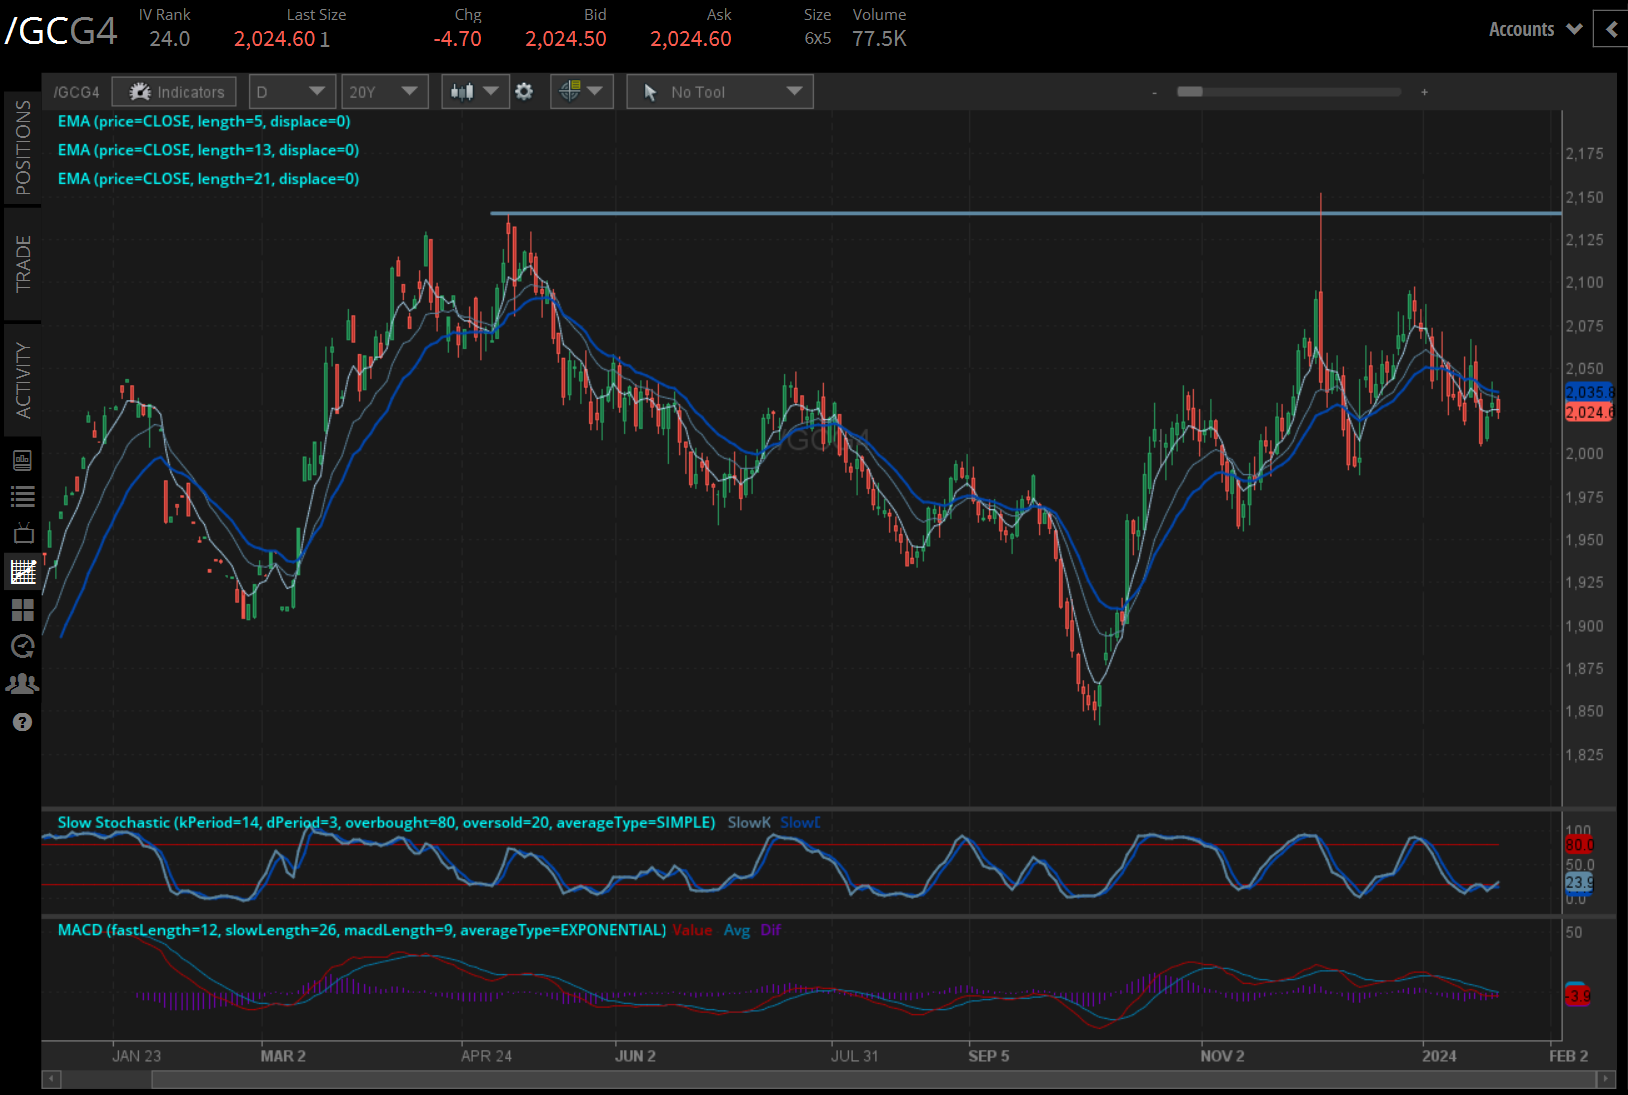The height and width of the screenshot is (1095, 1628).
Task: Expand the D aggregation period dropdown
Action: coord(291,92)
